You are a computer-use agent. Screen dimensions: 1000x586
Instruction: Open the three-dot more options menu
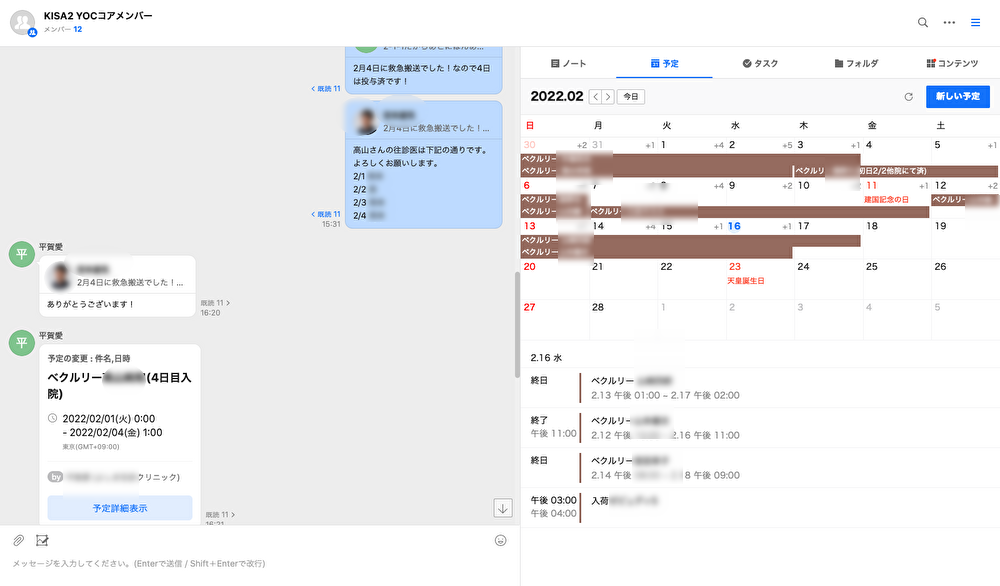[949, 22]
